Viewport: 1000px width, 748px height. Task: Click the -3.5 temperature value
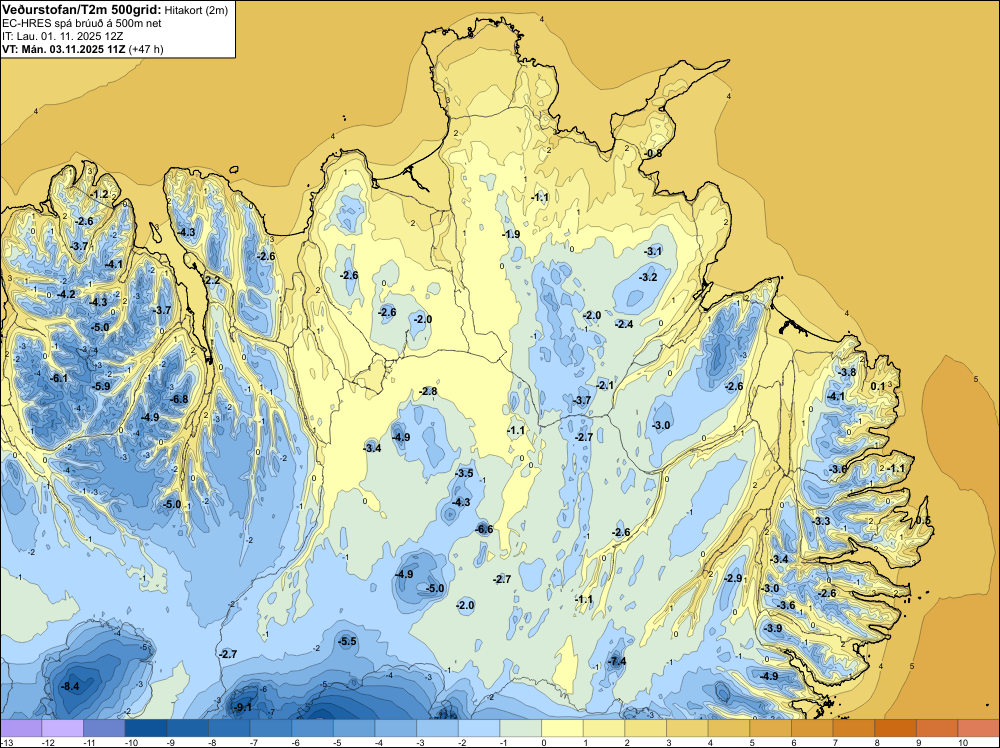click(x=464, y=473)
